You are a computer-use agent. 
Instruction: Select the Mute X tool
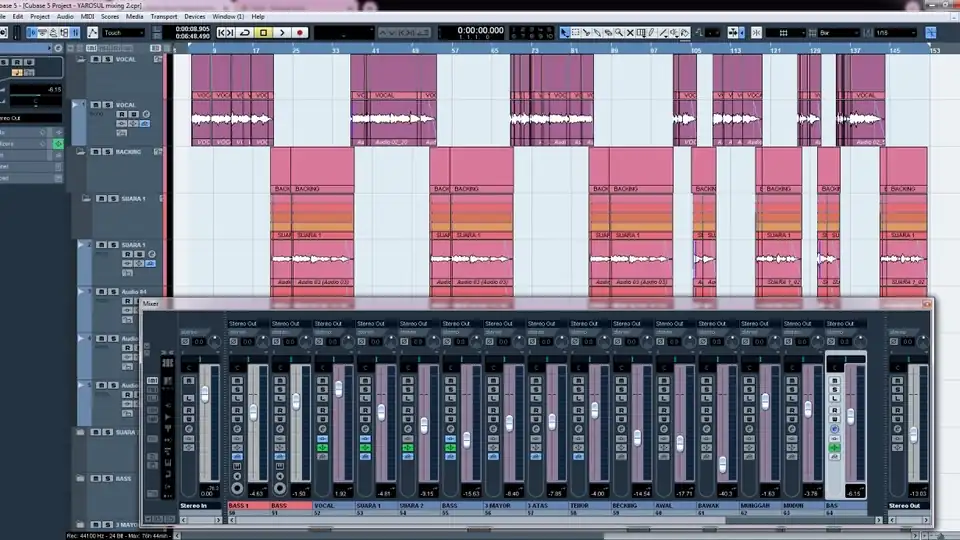629,32
